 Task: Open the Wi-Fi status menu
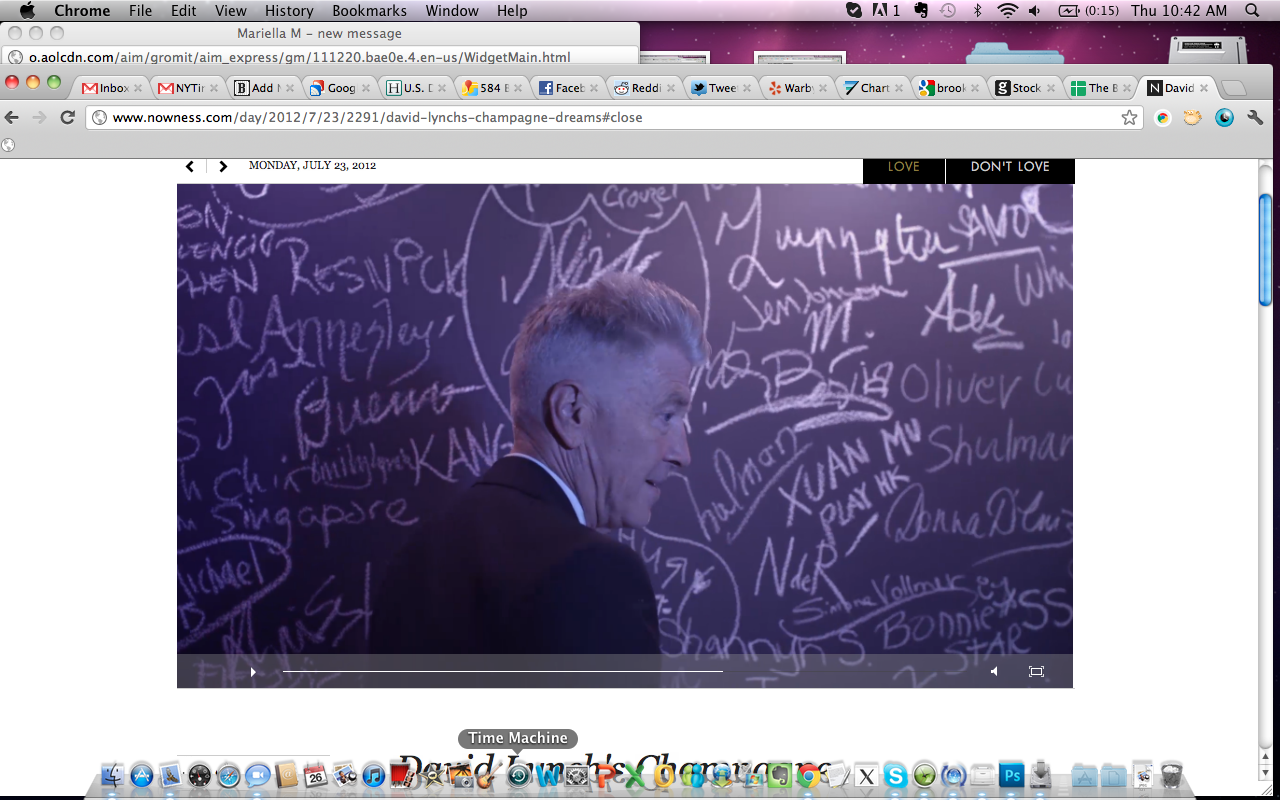coord(1007,11)
